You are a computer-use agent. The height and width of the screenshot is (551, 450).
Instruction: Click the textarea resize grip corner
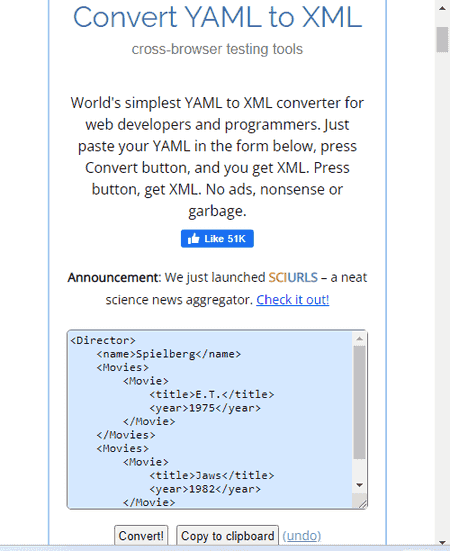click(x=362, y=503)
